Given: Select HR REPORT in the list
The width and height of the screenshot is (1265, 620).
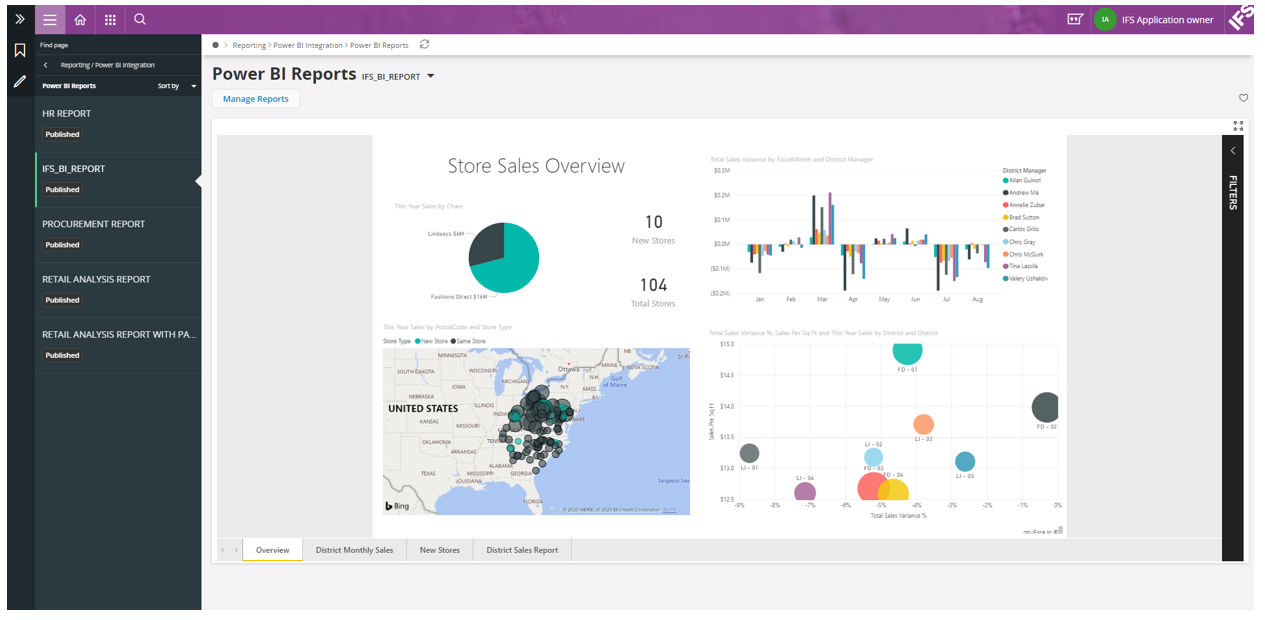Looking at the screenshot, I should [67, 114].
